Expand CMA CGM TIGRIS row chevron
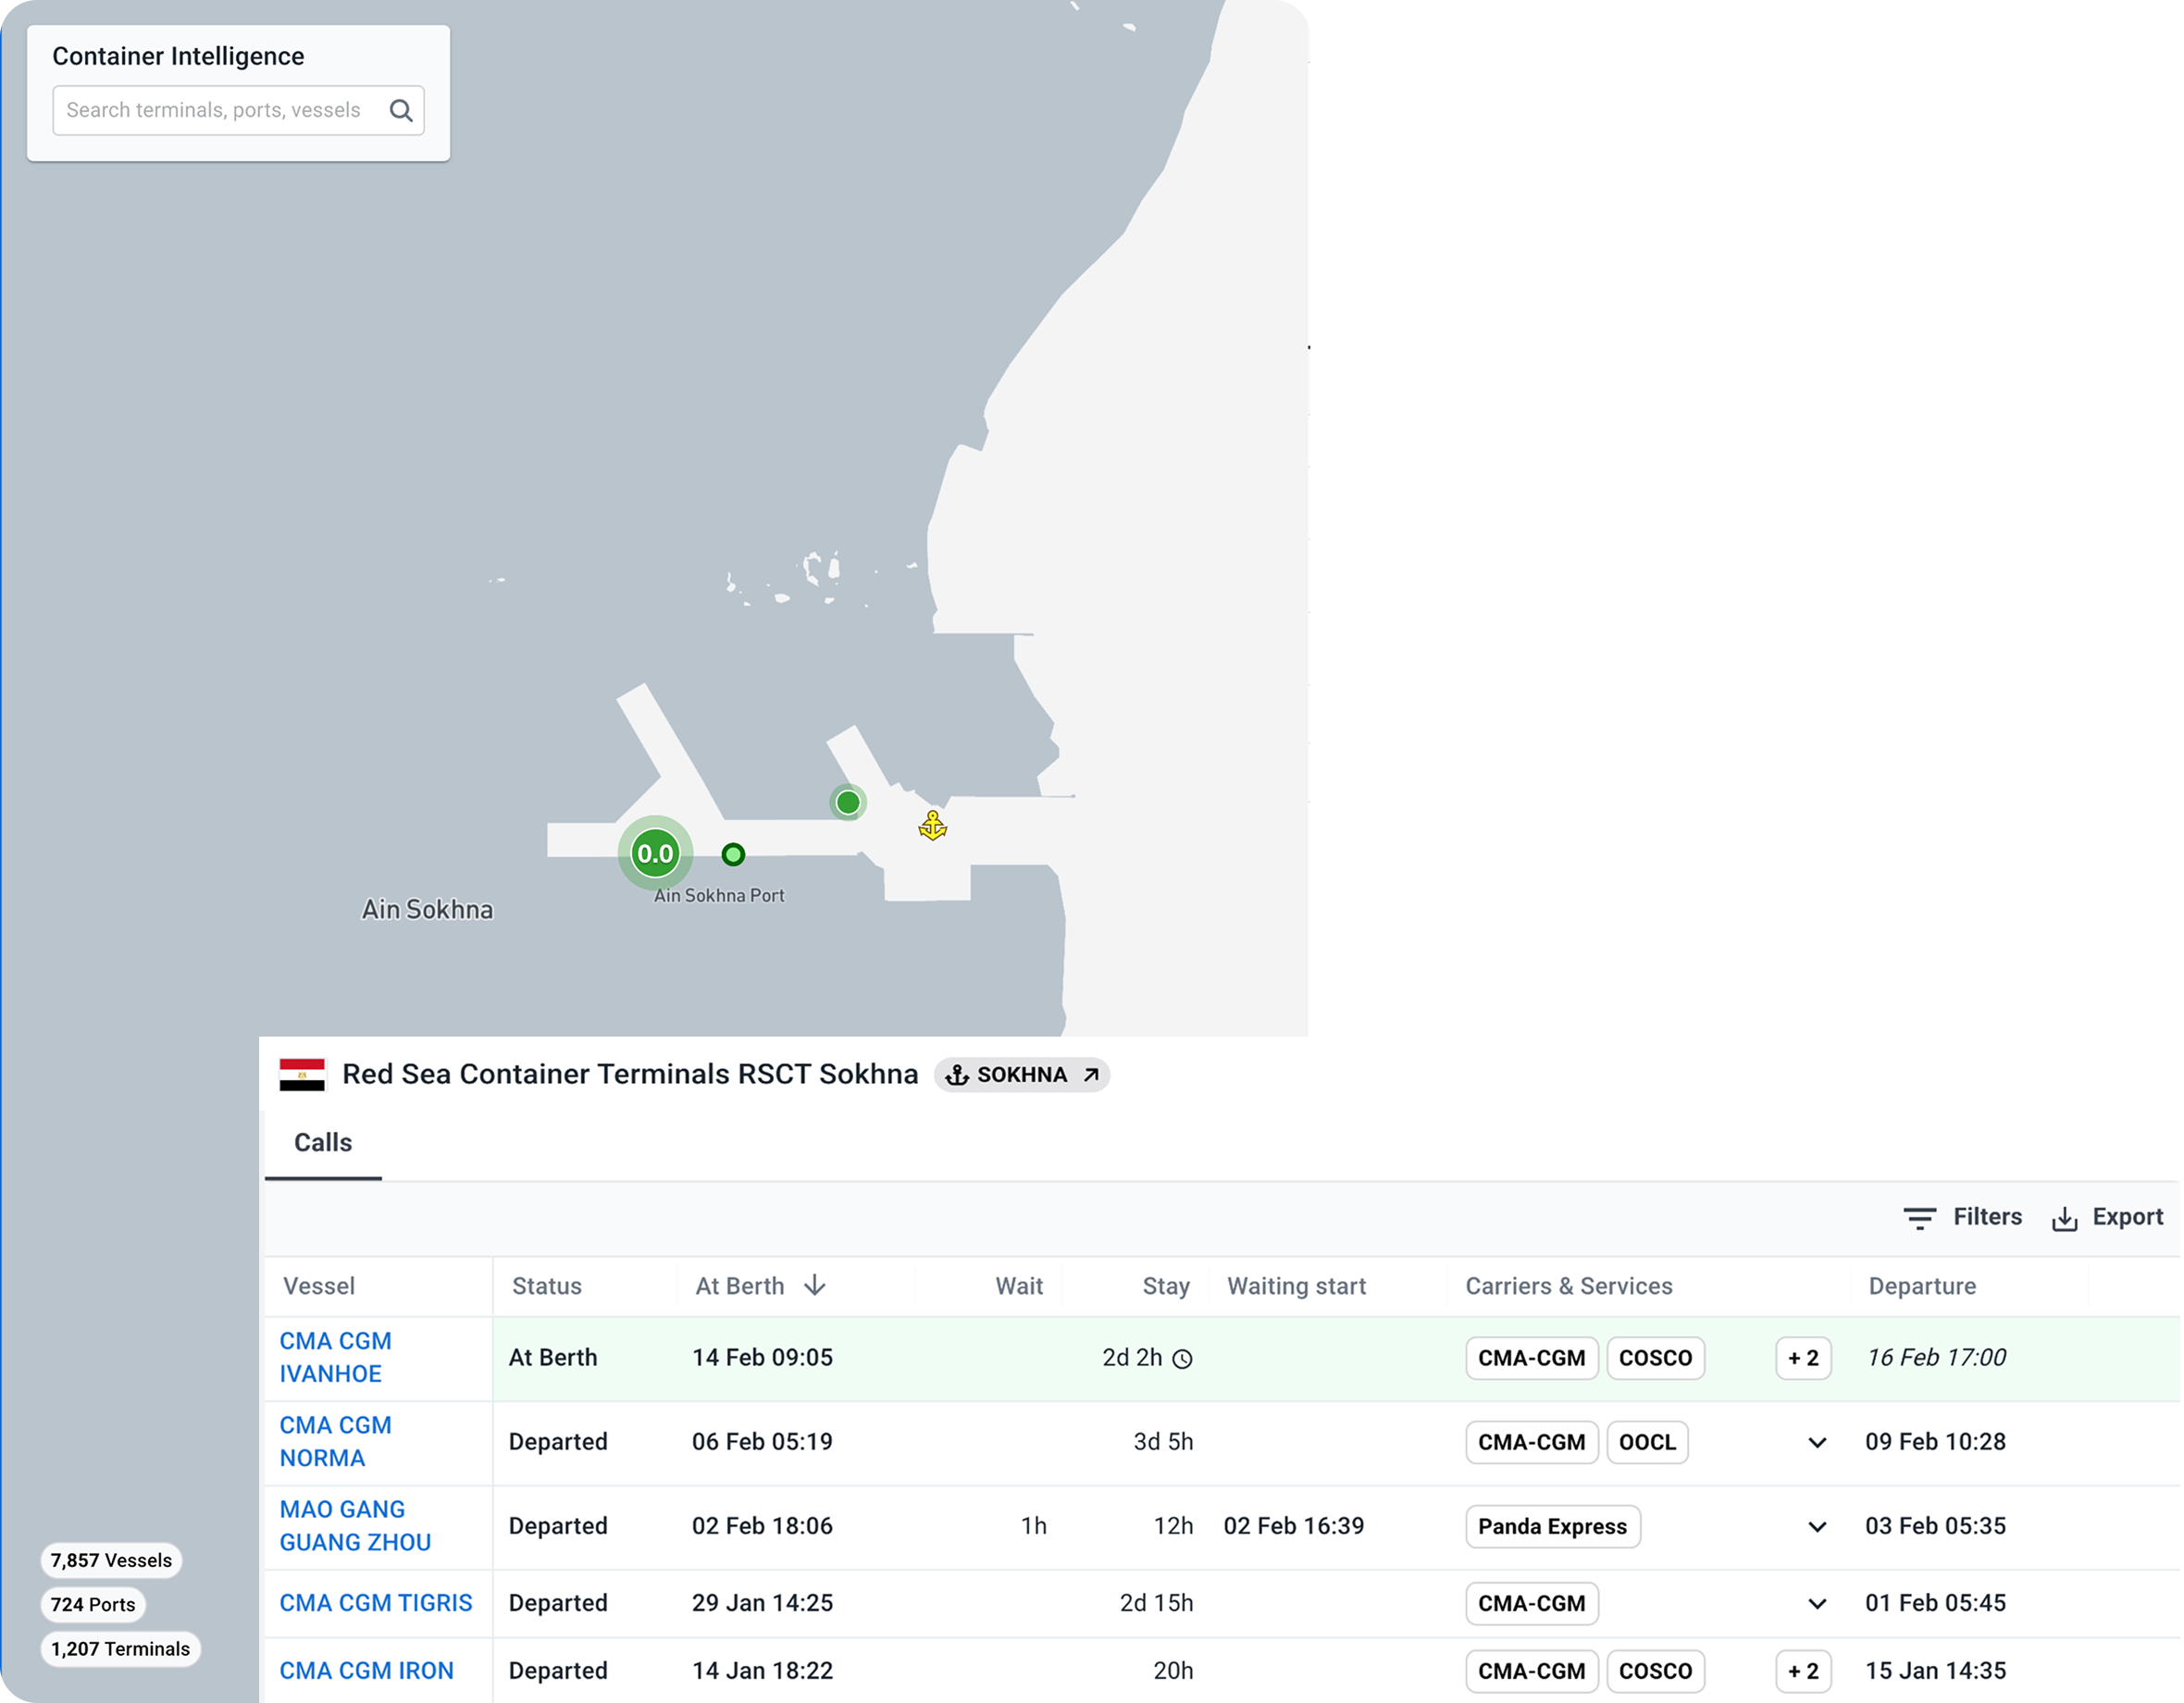The height and width of the screenshot is (1703, 2184). [1817, 1604]
